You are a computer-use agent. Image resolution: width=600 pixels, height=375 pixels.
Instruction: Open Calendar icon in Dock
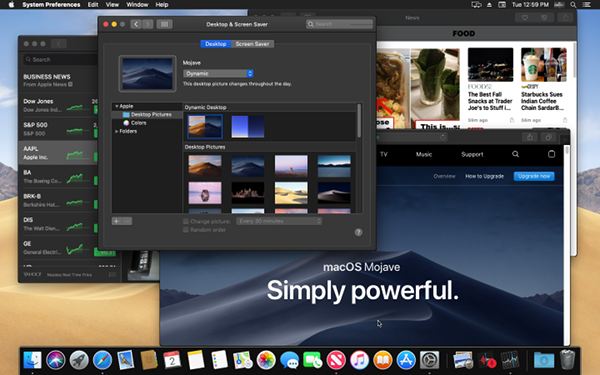tap(172, 360)
